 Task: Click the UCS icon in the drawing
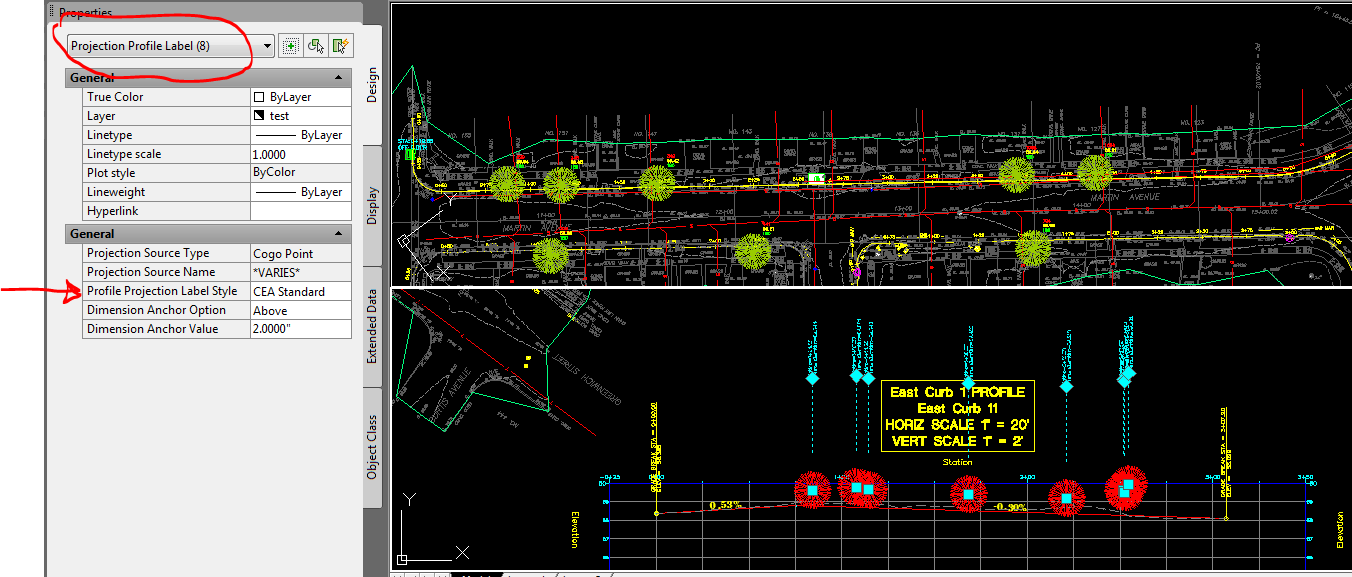tap(432, 528)
